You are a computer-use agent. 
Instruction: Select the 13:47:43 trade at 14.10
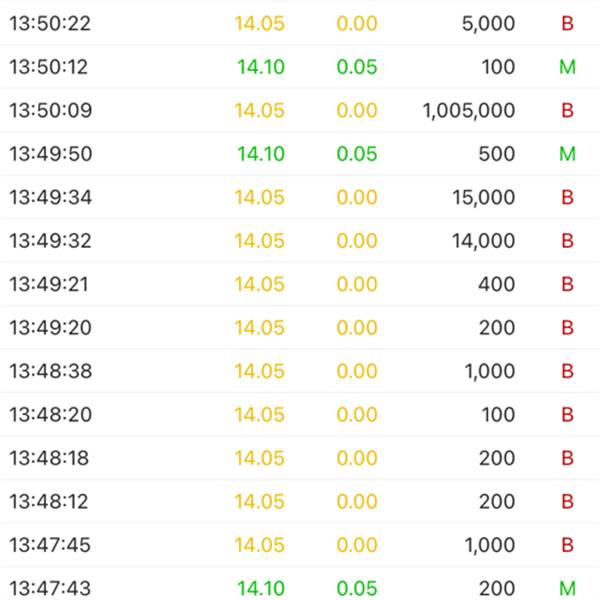(x=300, y=585)
